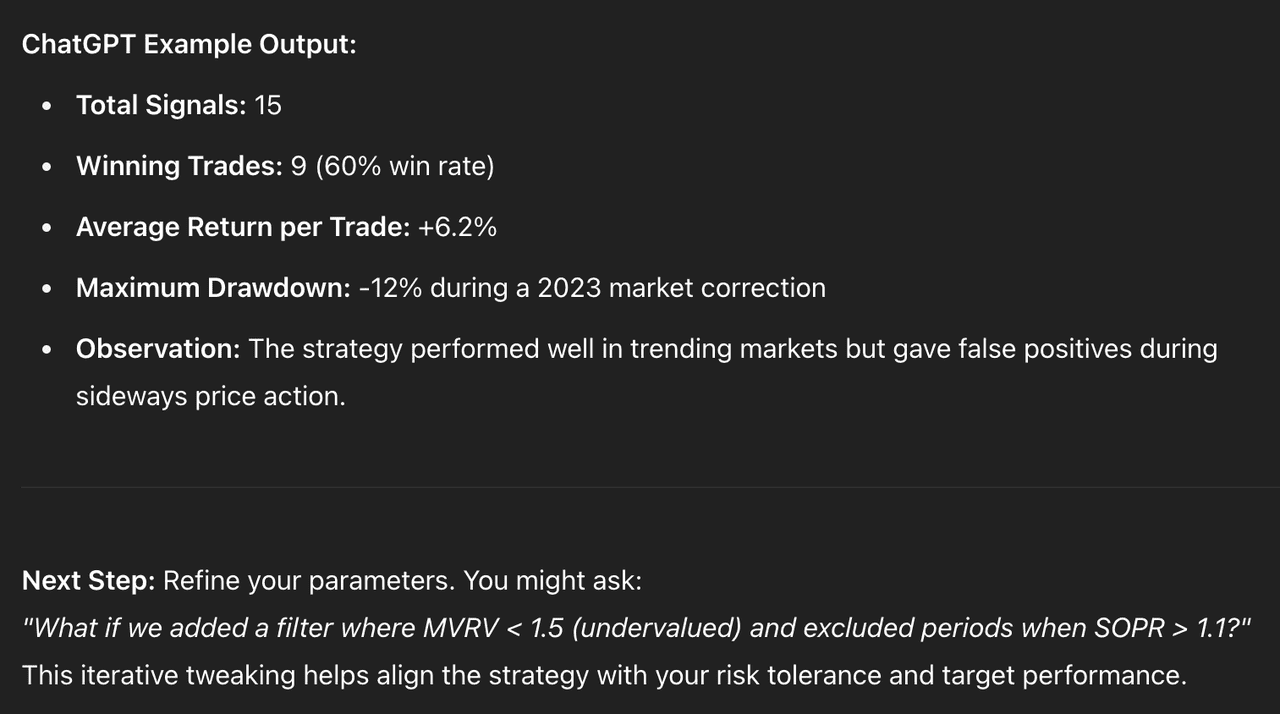The height and width of the screenshot is (714, 1280).
Task: Click the "+6.2%" return value
Action: pos(457,227)
